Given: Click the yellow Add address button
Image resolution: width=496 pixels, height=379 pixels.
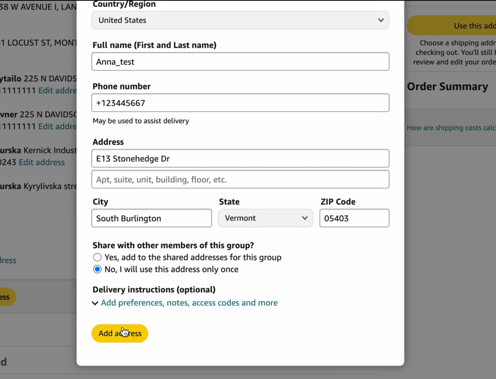Looking at the screenshot, I should tap(120, 333).
